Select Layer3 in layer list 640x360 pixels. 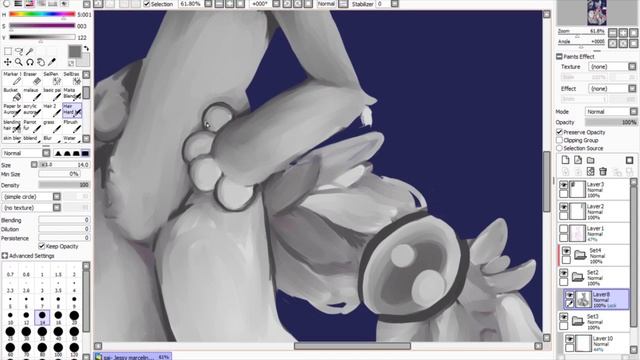594,189
